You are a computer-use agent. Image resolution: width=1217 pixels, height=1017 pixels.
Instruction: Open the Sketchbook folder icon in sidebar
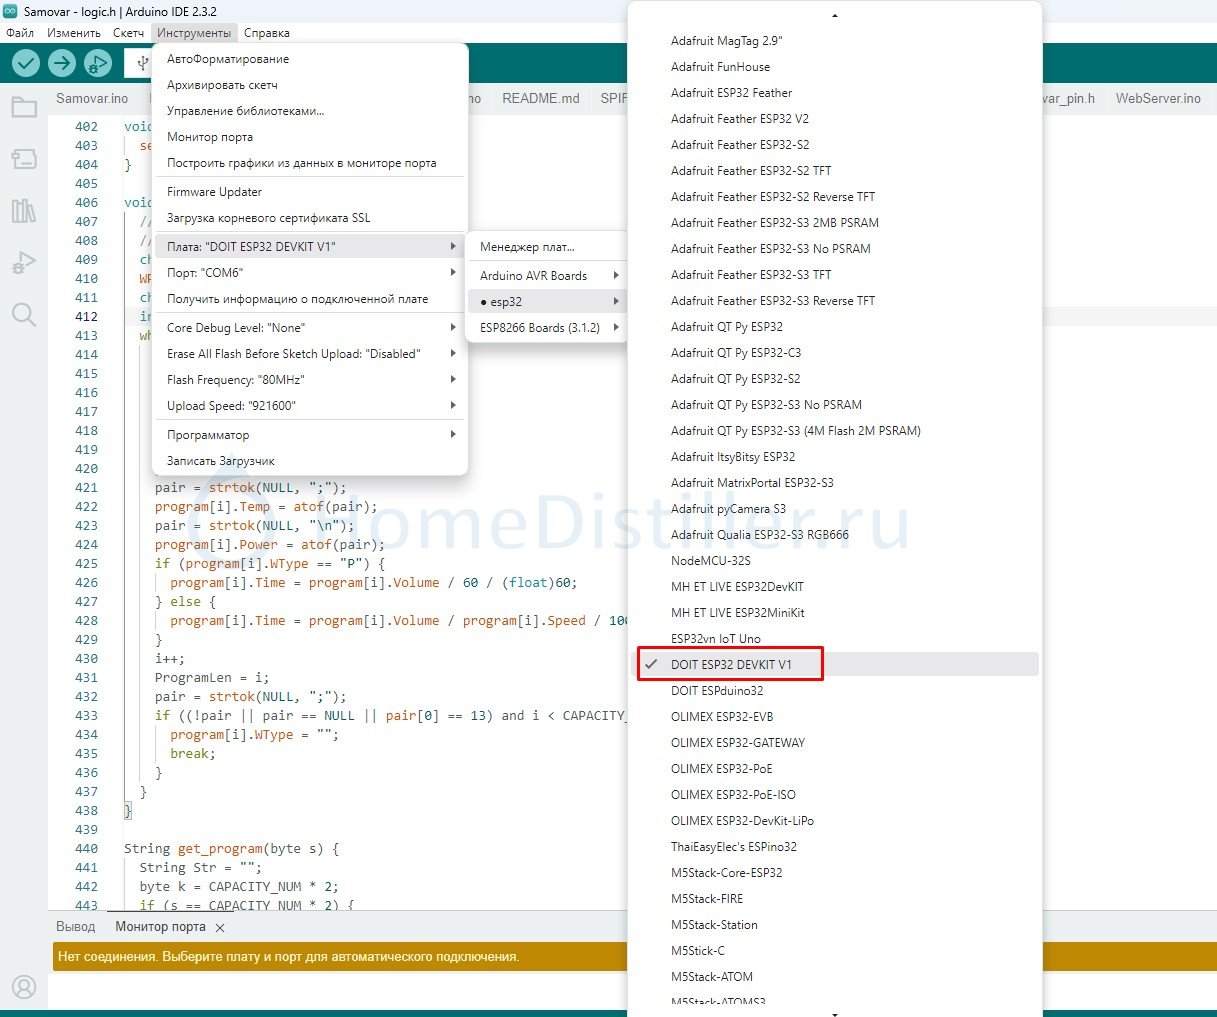(24, 107)
